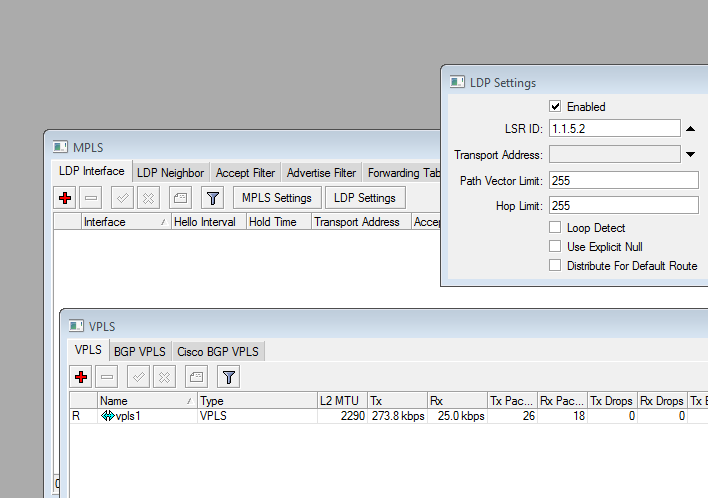This screenshot has height=498, width=708.
Task: Click the VPLS window title icon
Action: click(76, 326)
